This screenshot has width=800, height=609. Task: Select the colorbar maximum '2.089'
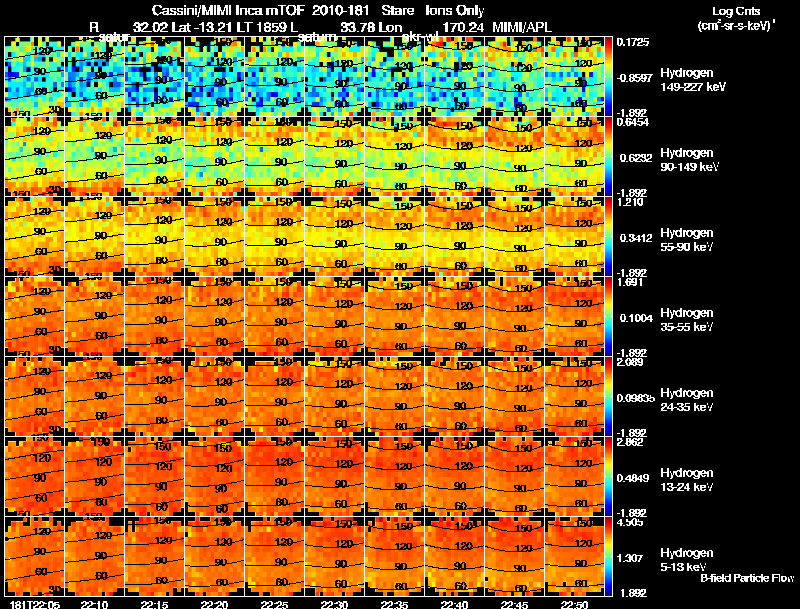point(630,362)
